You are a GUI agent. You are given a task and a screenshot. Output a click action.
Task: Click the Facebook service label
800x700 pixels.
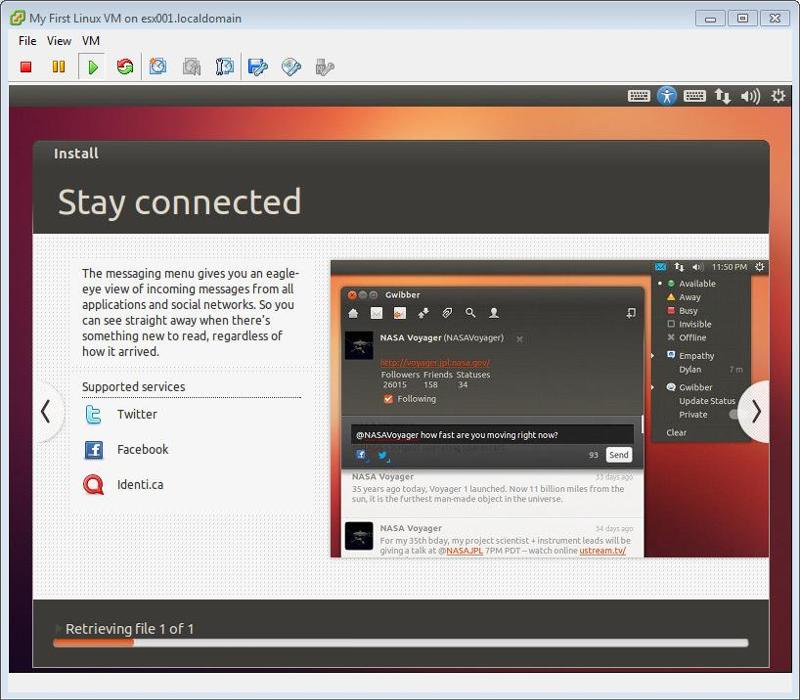(x=142, y=449)
